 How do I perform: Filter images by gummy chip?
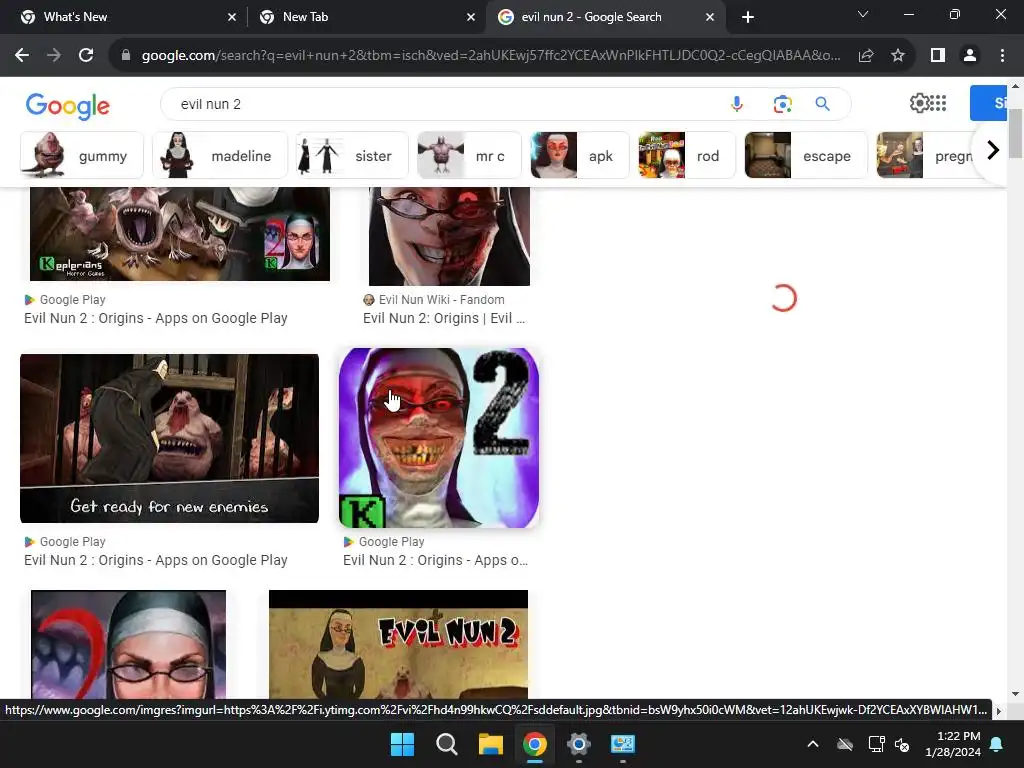click(x=82, y=155)
